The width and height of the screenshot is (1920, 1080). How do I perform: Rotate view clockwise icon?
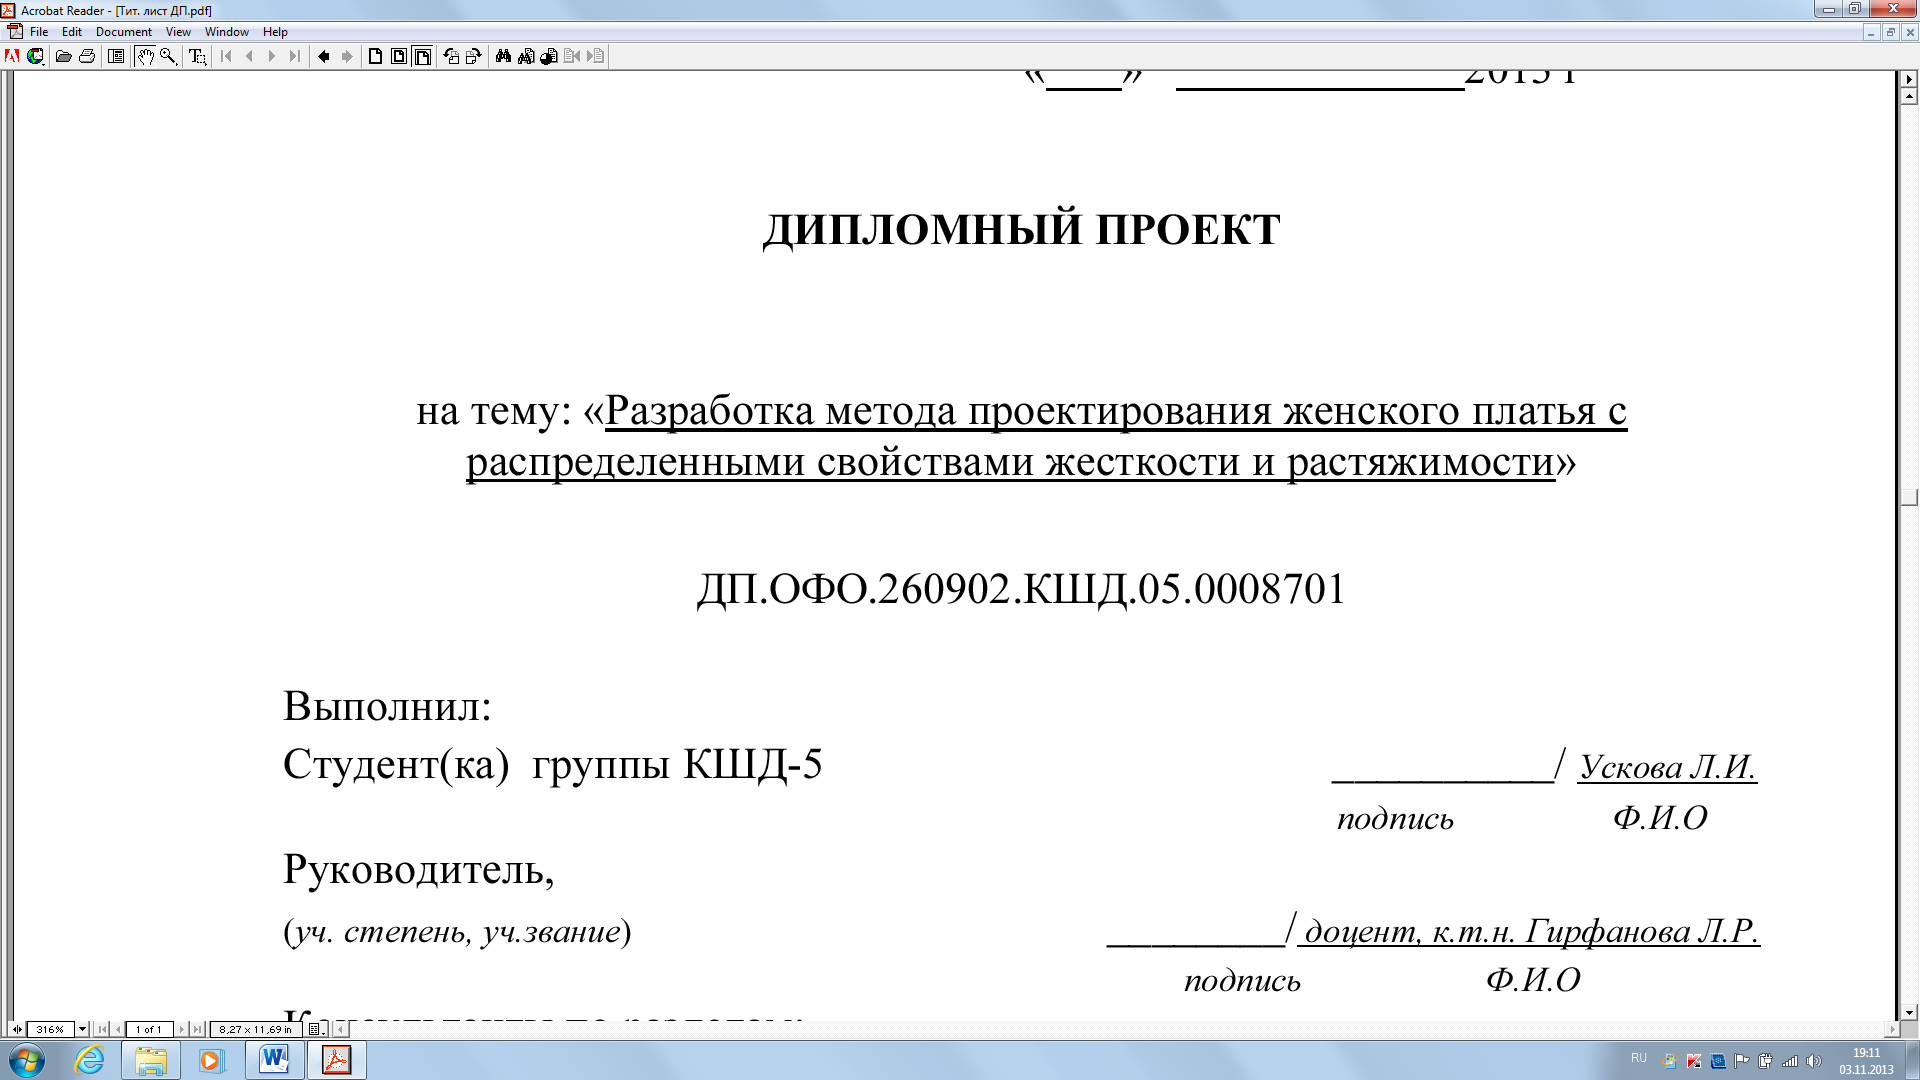474,56
